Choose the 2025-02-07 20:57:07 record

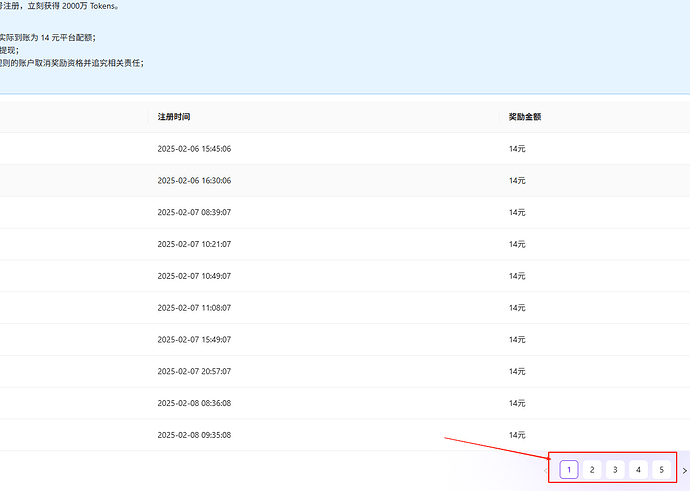coord(345,371)
